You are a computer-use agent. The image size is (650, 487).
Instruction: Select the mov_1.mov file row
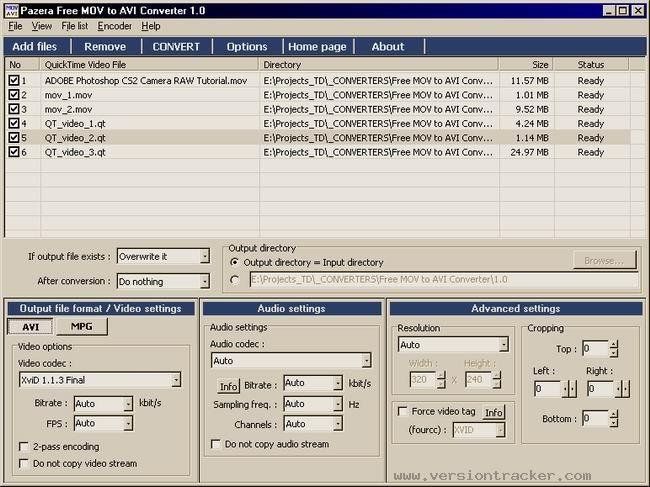(x=318, y=95)
